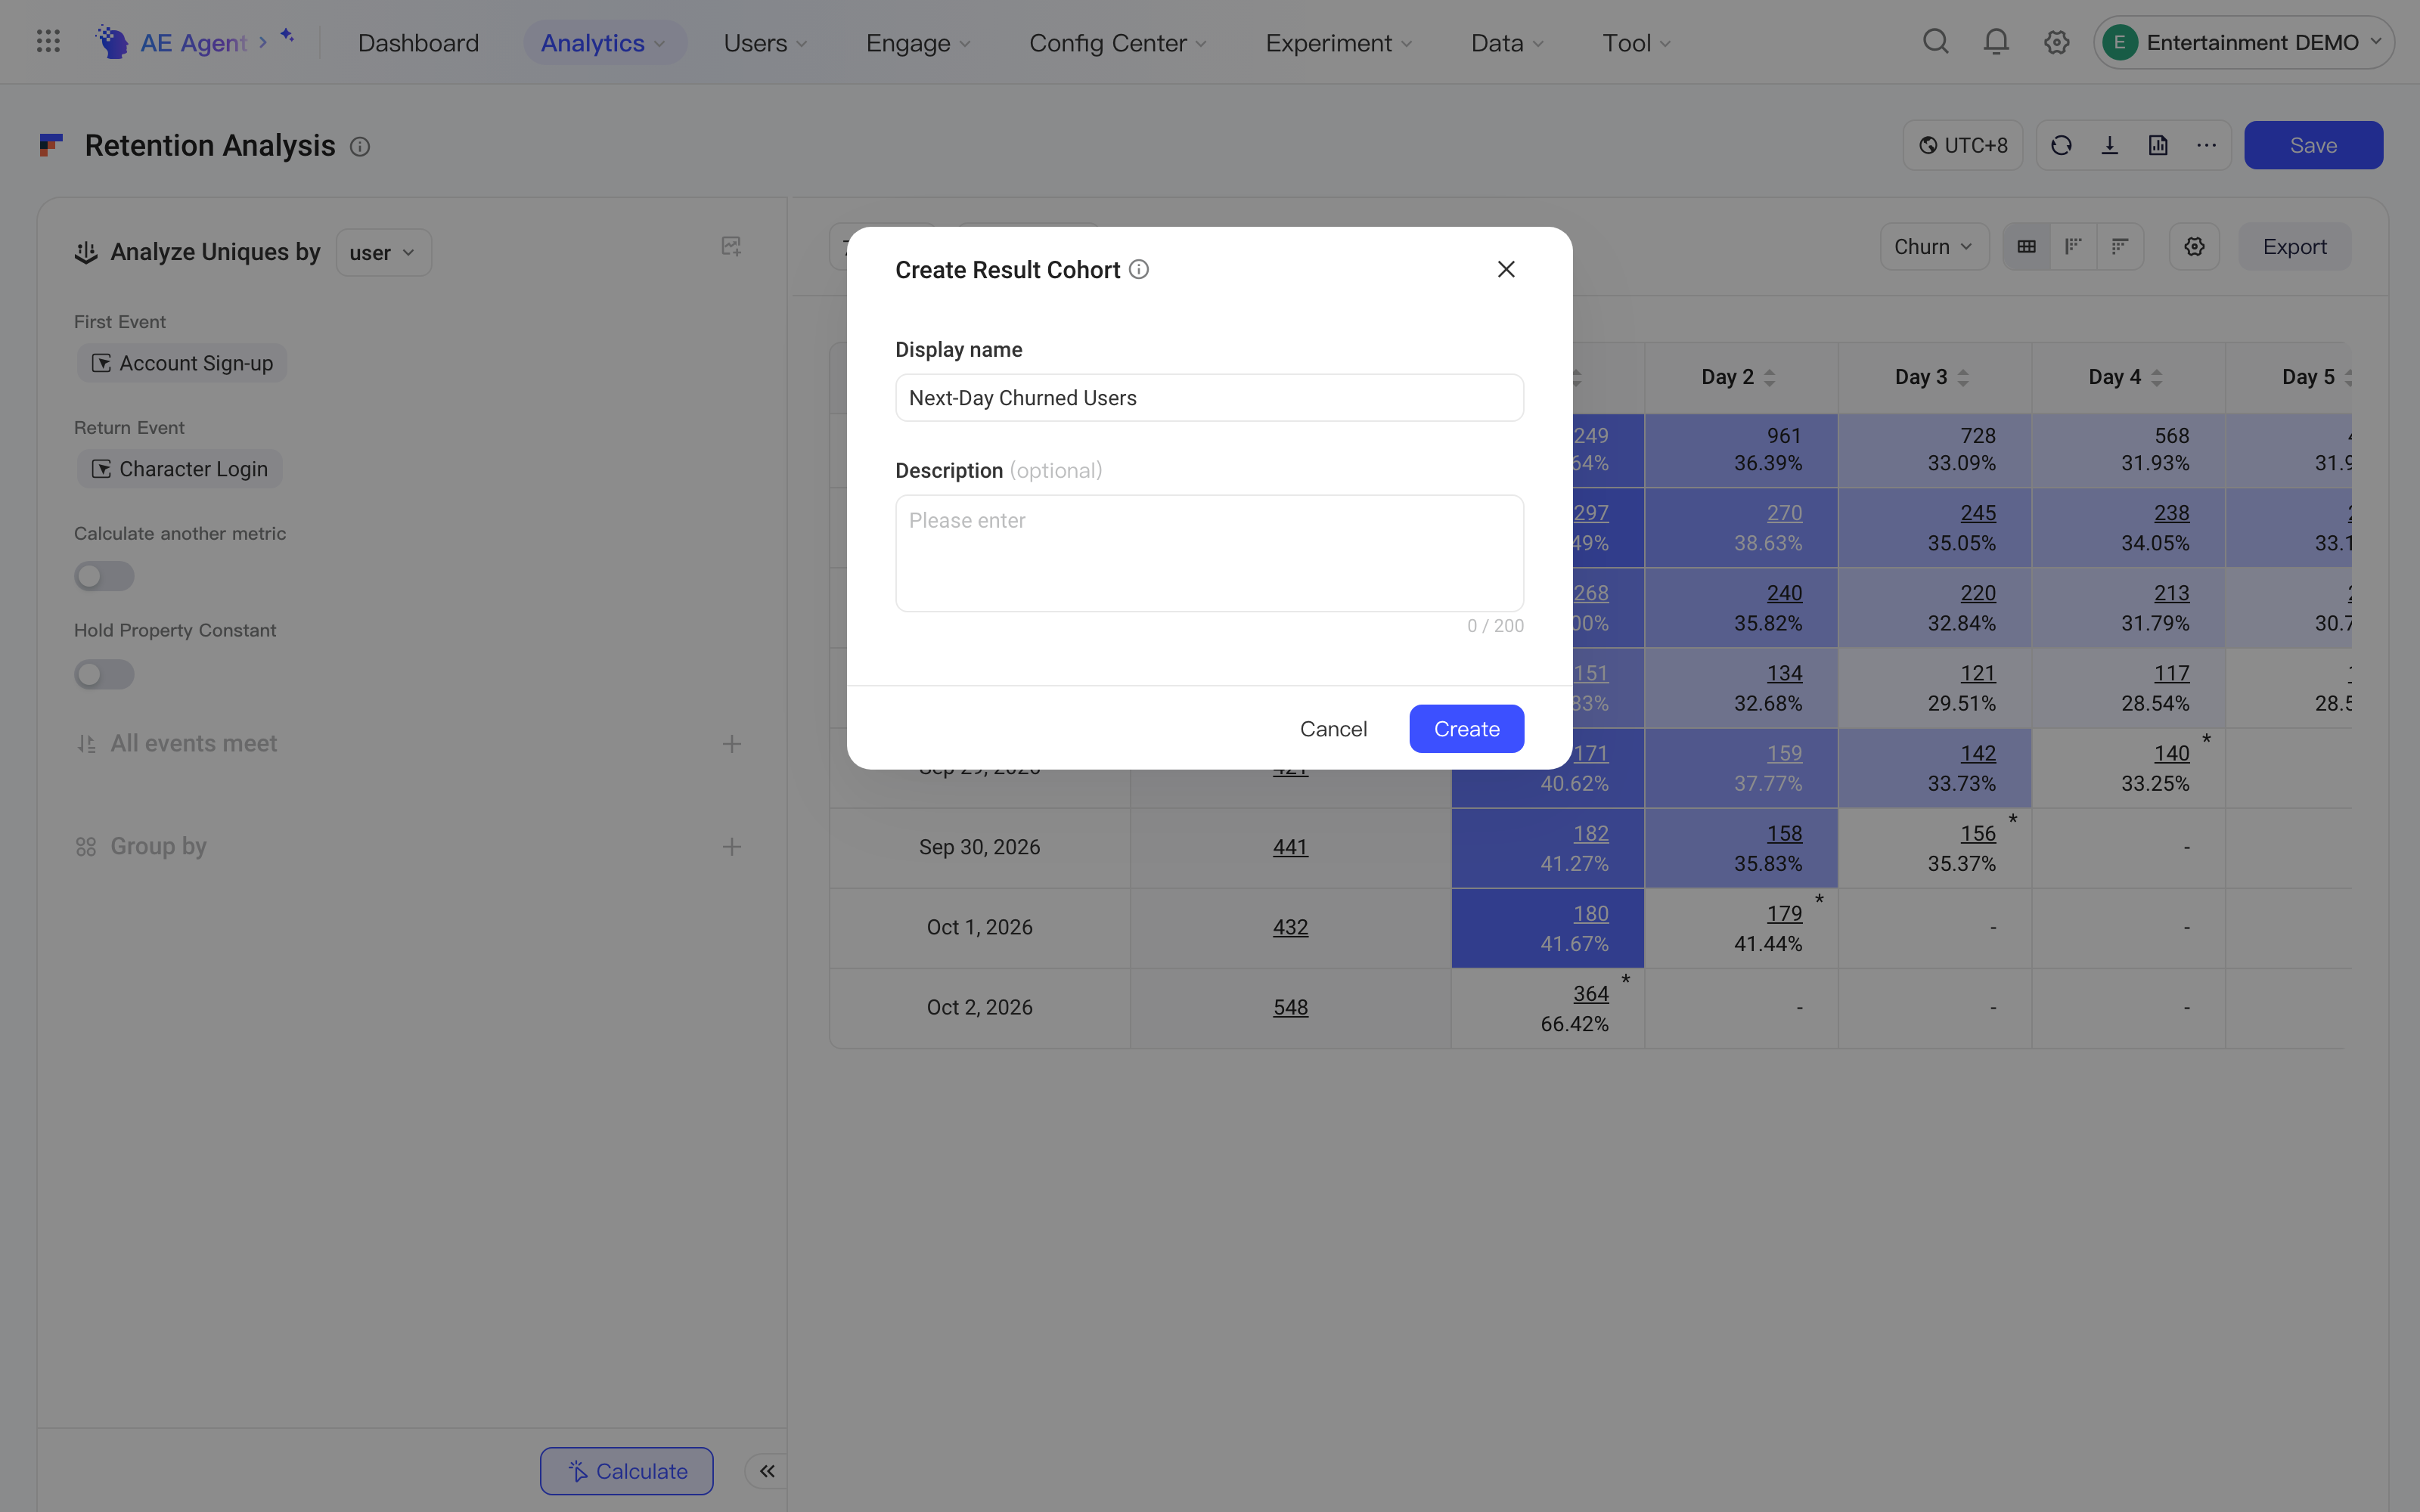Click the Display name input field

pos(1209,398)
